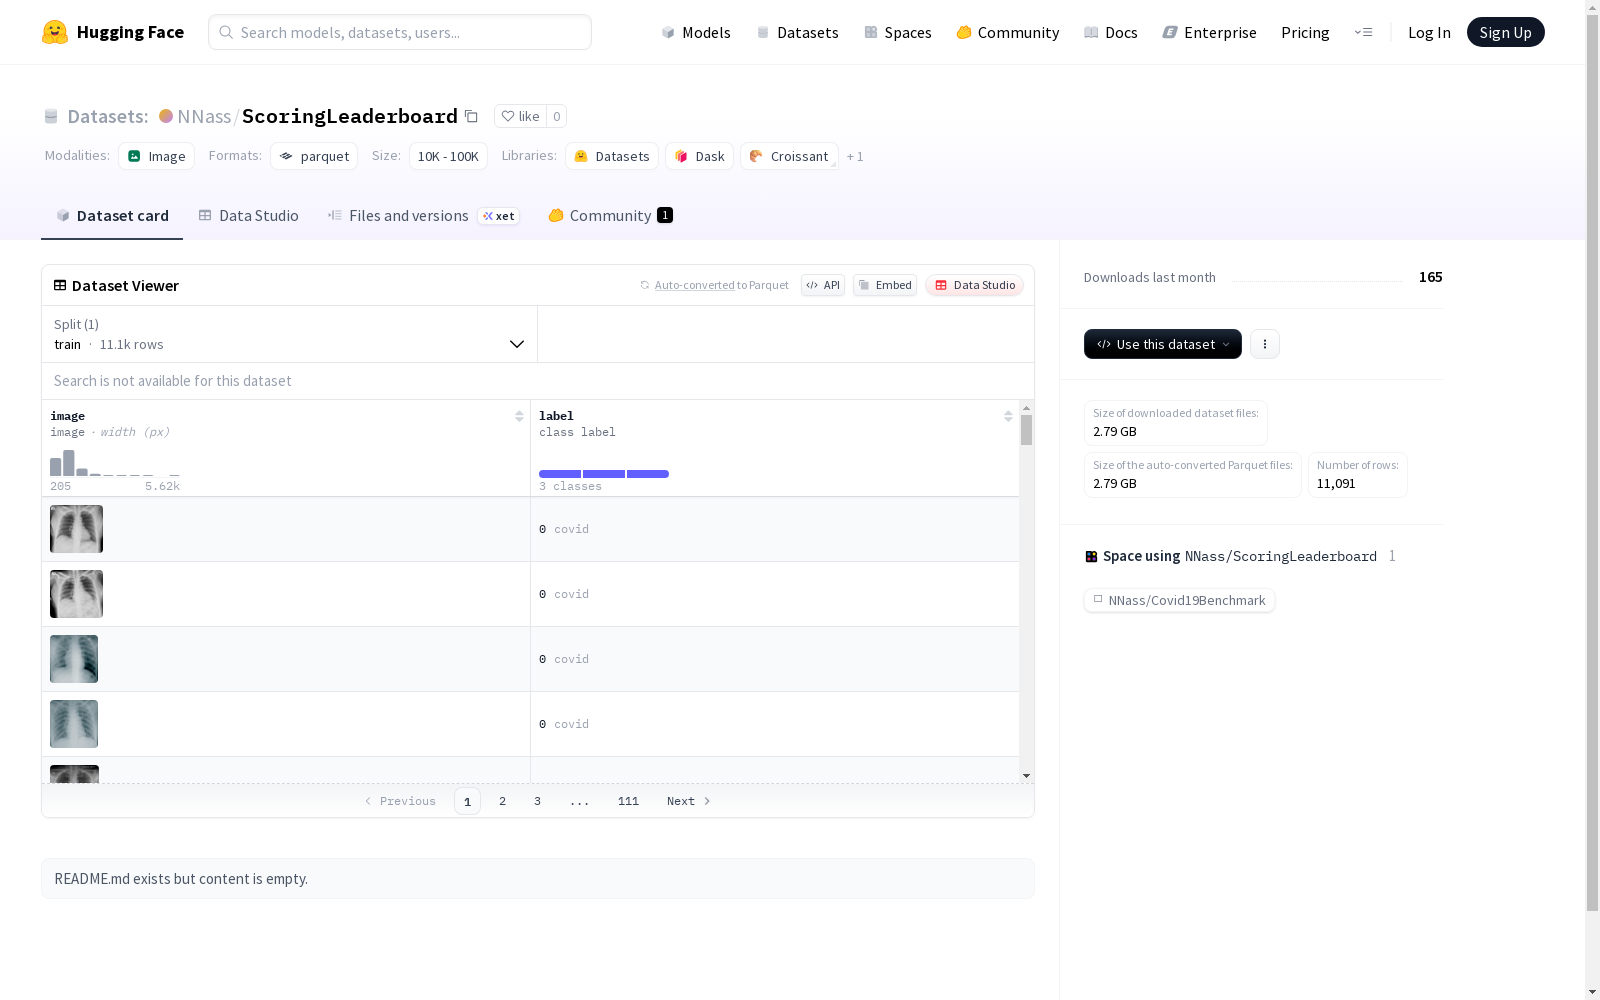Viewport: 1600px width, 1000px height.
Task: Click the label class distribution bar
Action: (604, 474)
